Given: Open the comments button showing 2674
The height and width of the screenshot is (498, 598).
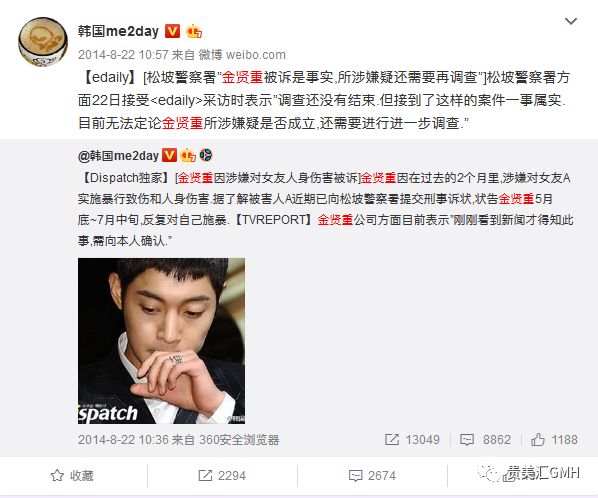Looking at the screenshot, I should 372,476.
